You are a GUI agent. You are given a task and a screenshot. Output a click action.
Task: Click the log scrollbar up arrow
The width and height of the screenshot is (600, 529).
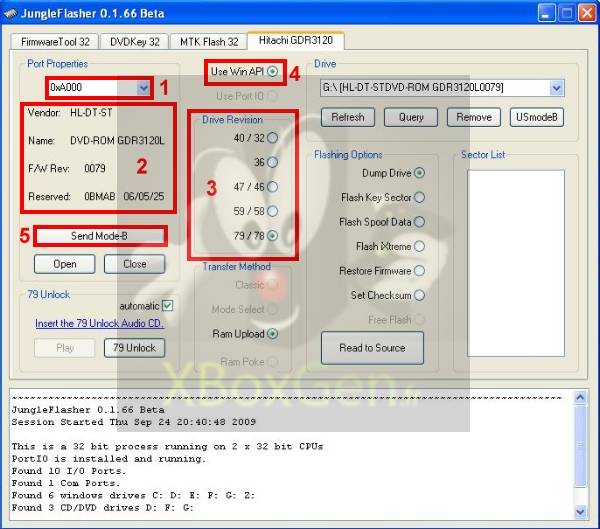coord(580,398)
